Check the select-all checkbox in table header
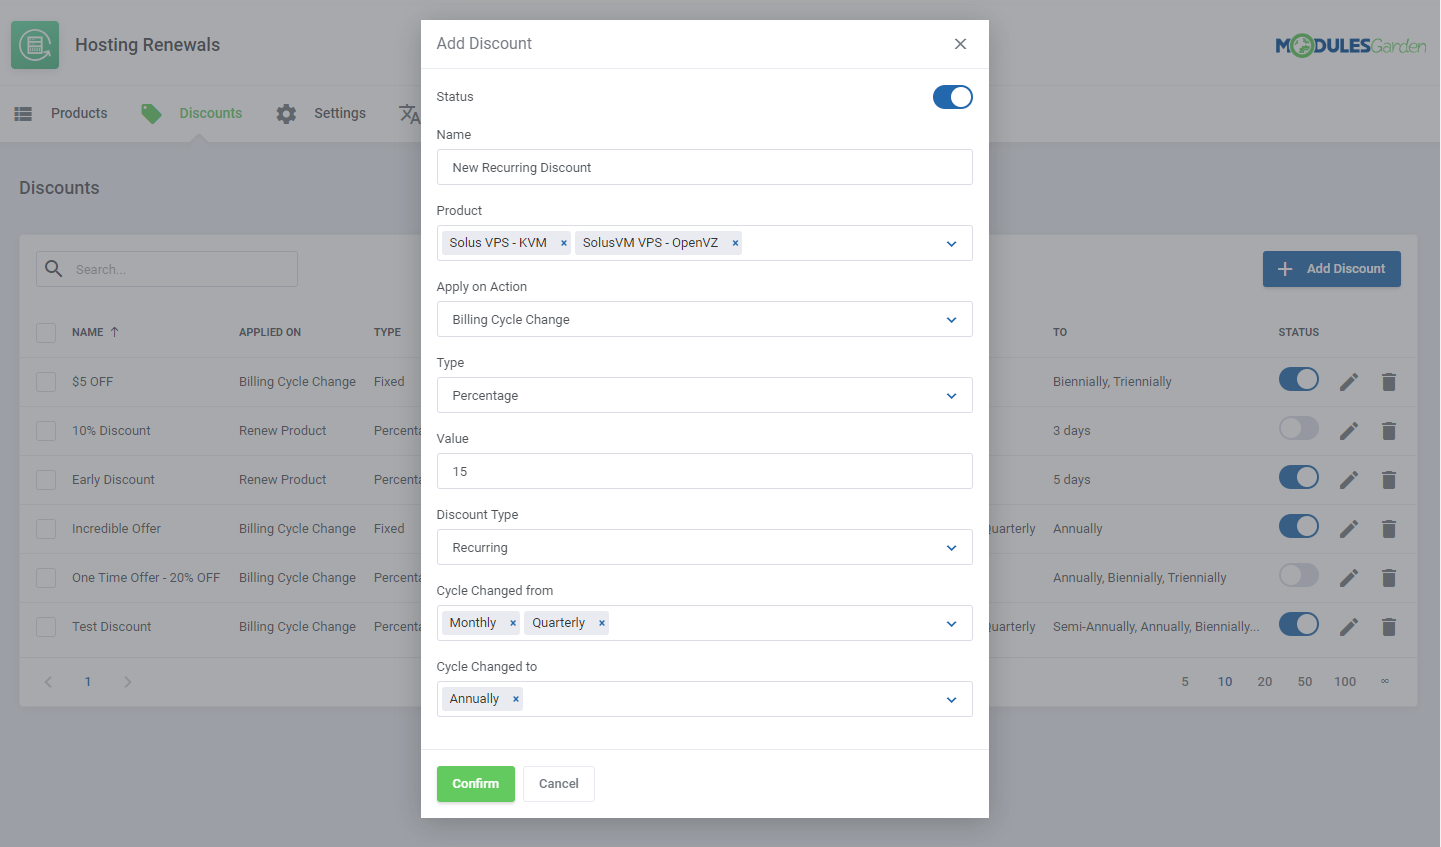Viewport: 1441px width, 847px height. 46,333
